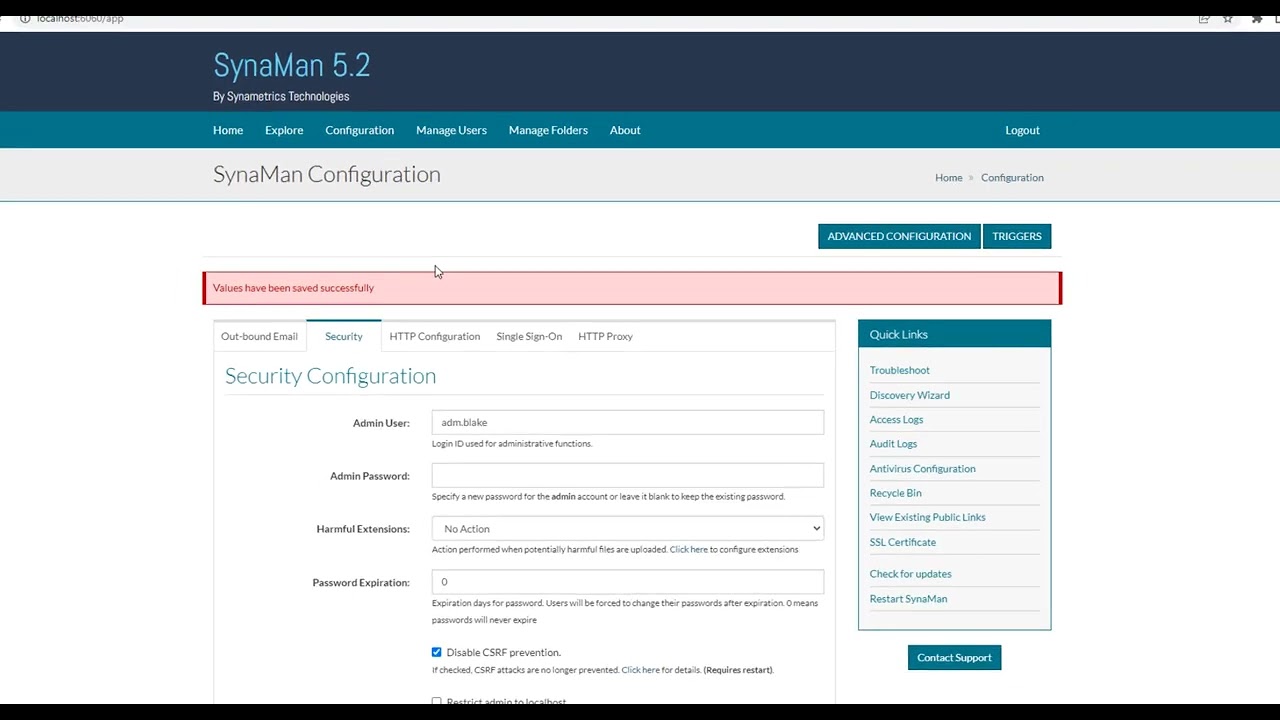Click the Contact Support button
The height and width of the screenshot is (720, 1280).
[954, 657]
